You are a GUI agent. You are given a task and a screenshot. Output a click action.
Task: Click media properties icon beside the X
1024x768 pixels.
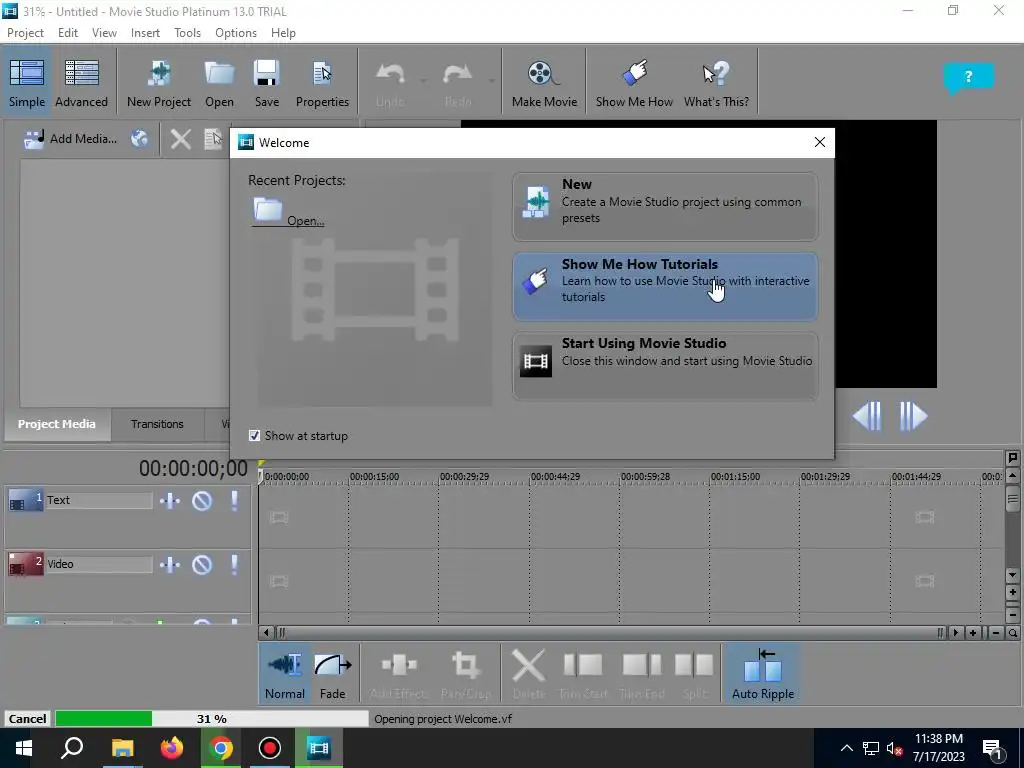[x=214, y=138]
